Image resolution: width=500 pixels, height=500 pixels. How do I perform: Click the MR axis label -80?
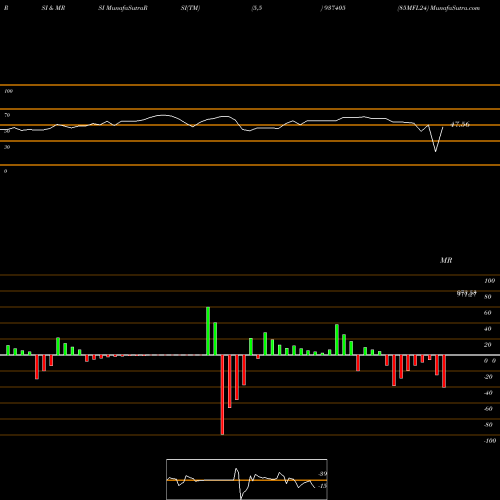[488, 425]
